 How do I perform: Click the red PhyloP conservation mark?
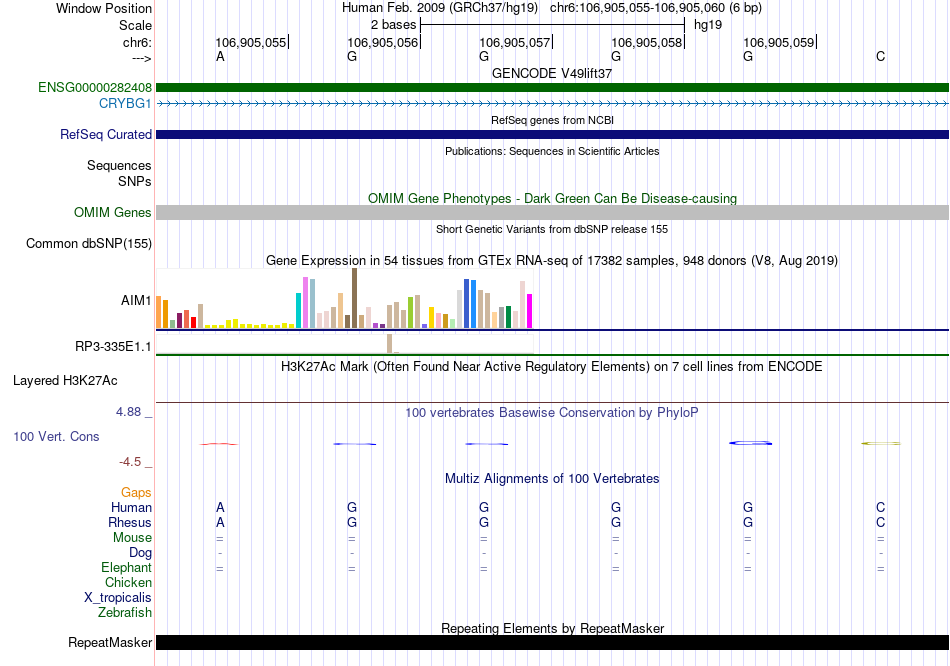pos(219,444)
